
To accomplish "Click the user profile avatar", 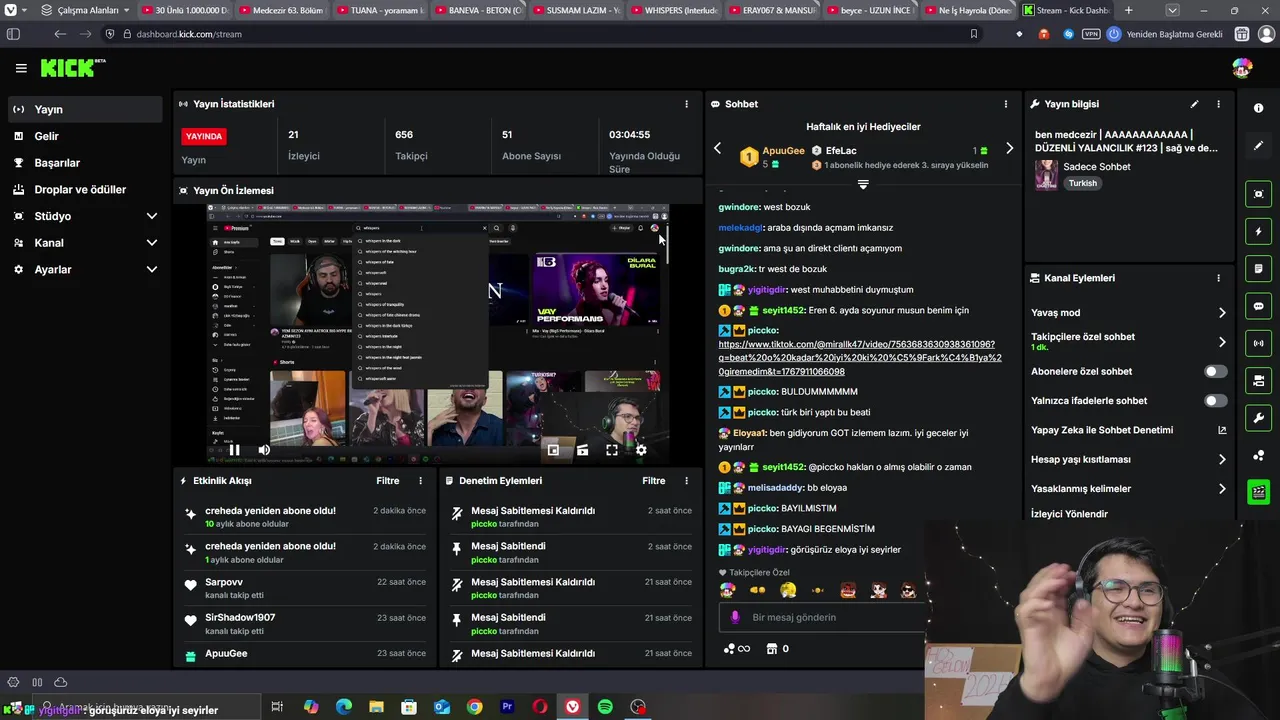I will [1242, 68].
